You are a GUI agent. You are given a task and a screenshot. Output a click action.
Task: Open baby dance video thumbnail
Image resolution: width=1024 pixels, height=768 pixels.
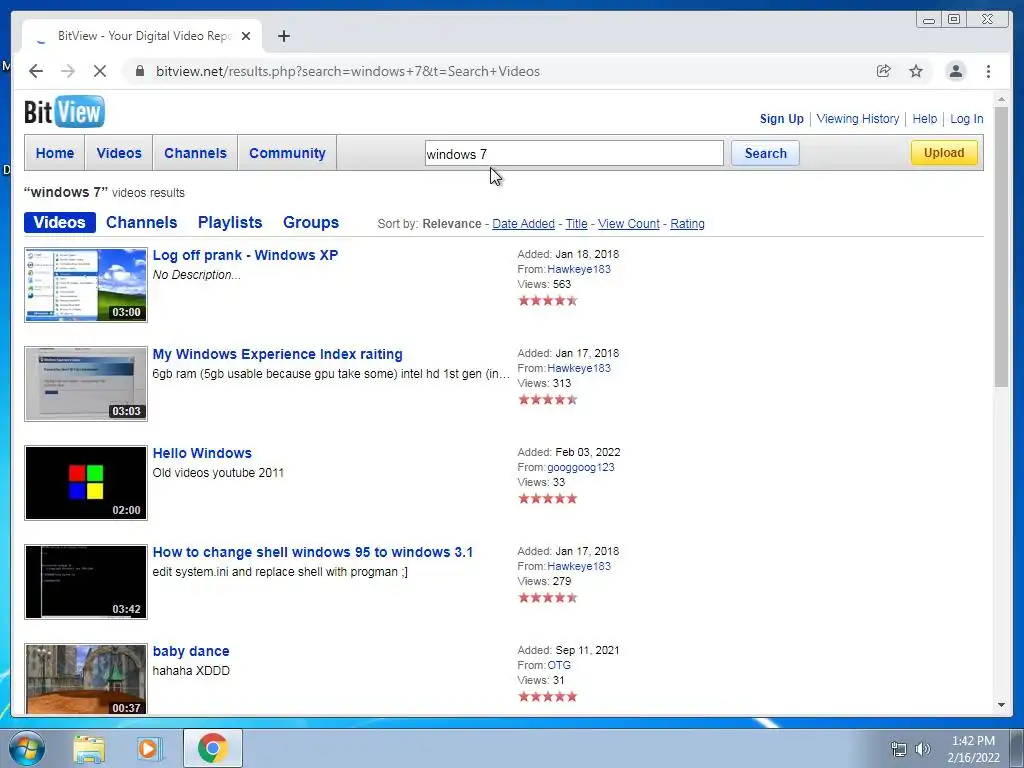(x=86, y=679)
